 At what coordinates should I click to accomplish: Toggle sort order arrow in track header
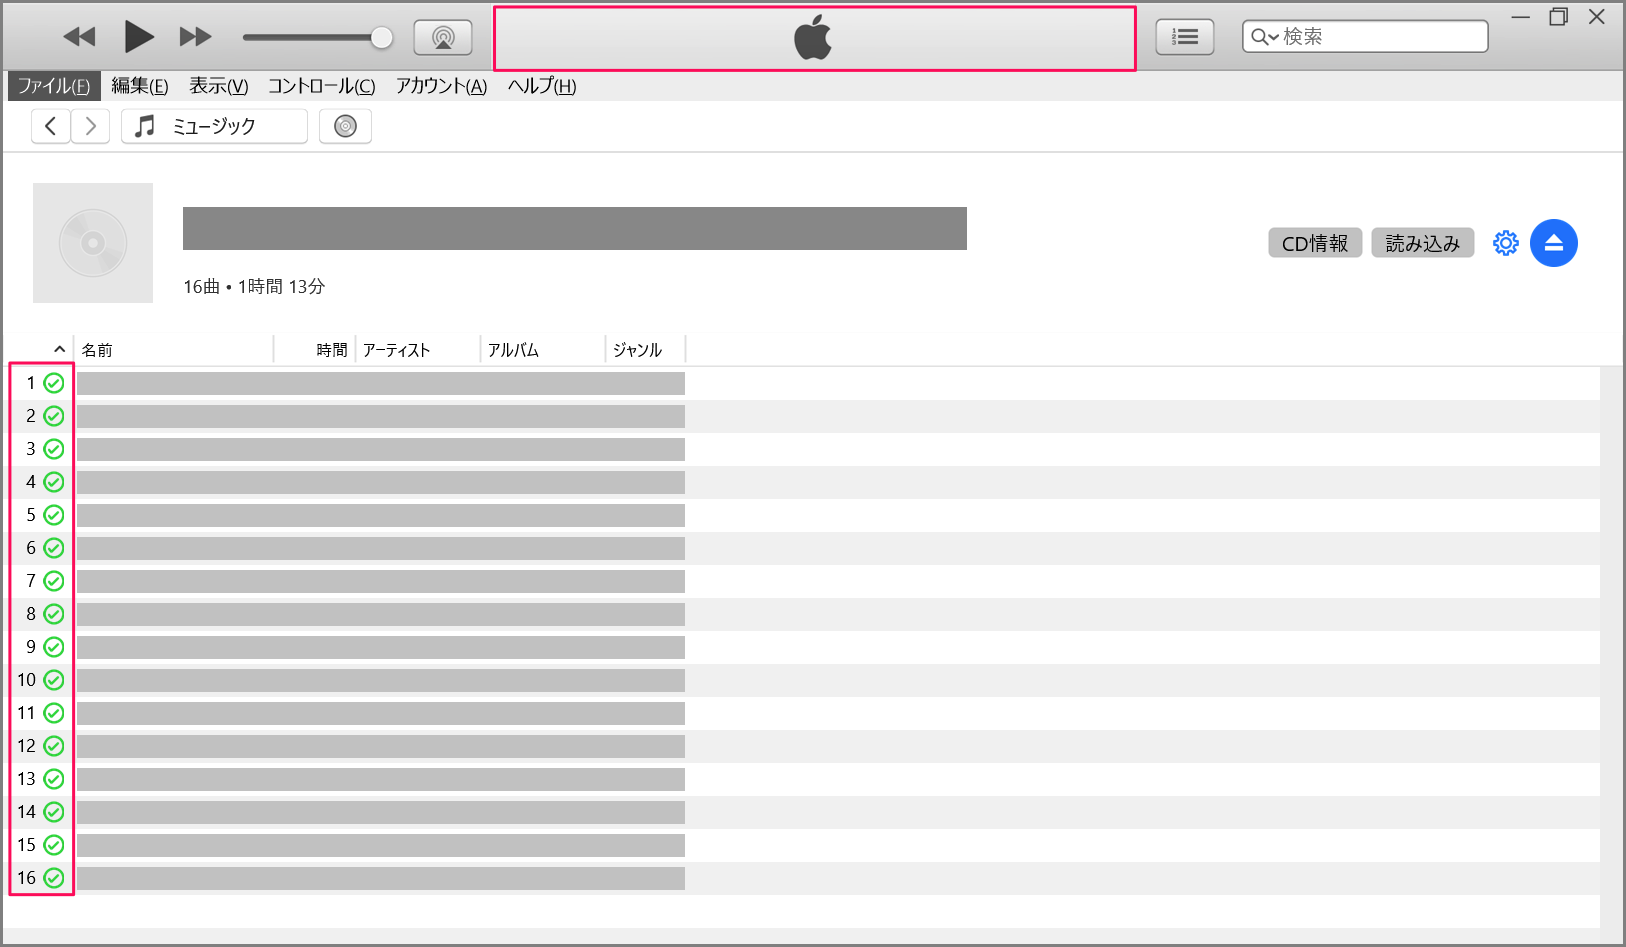tap(59, 349)
